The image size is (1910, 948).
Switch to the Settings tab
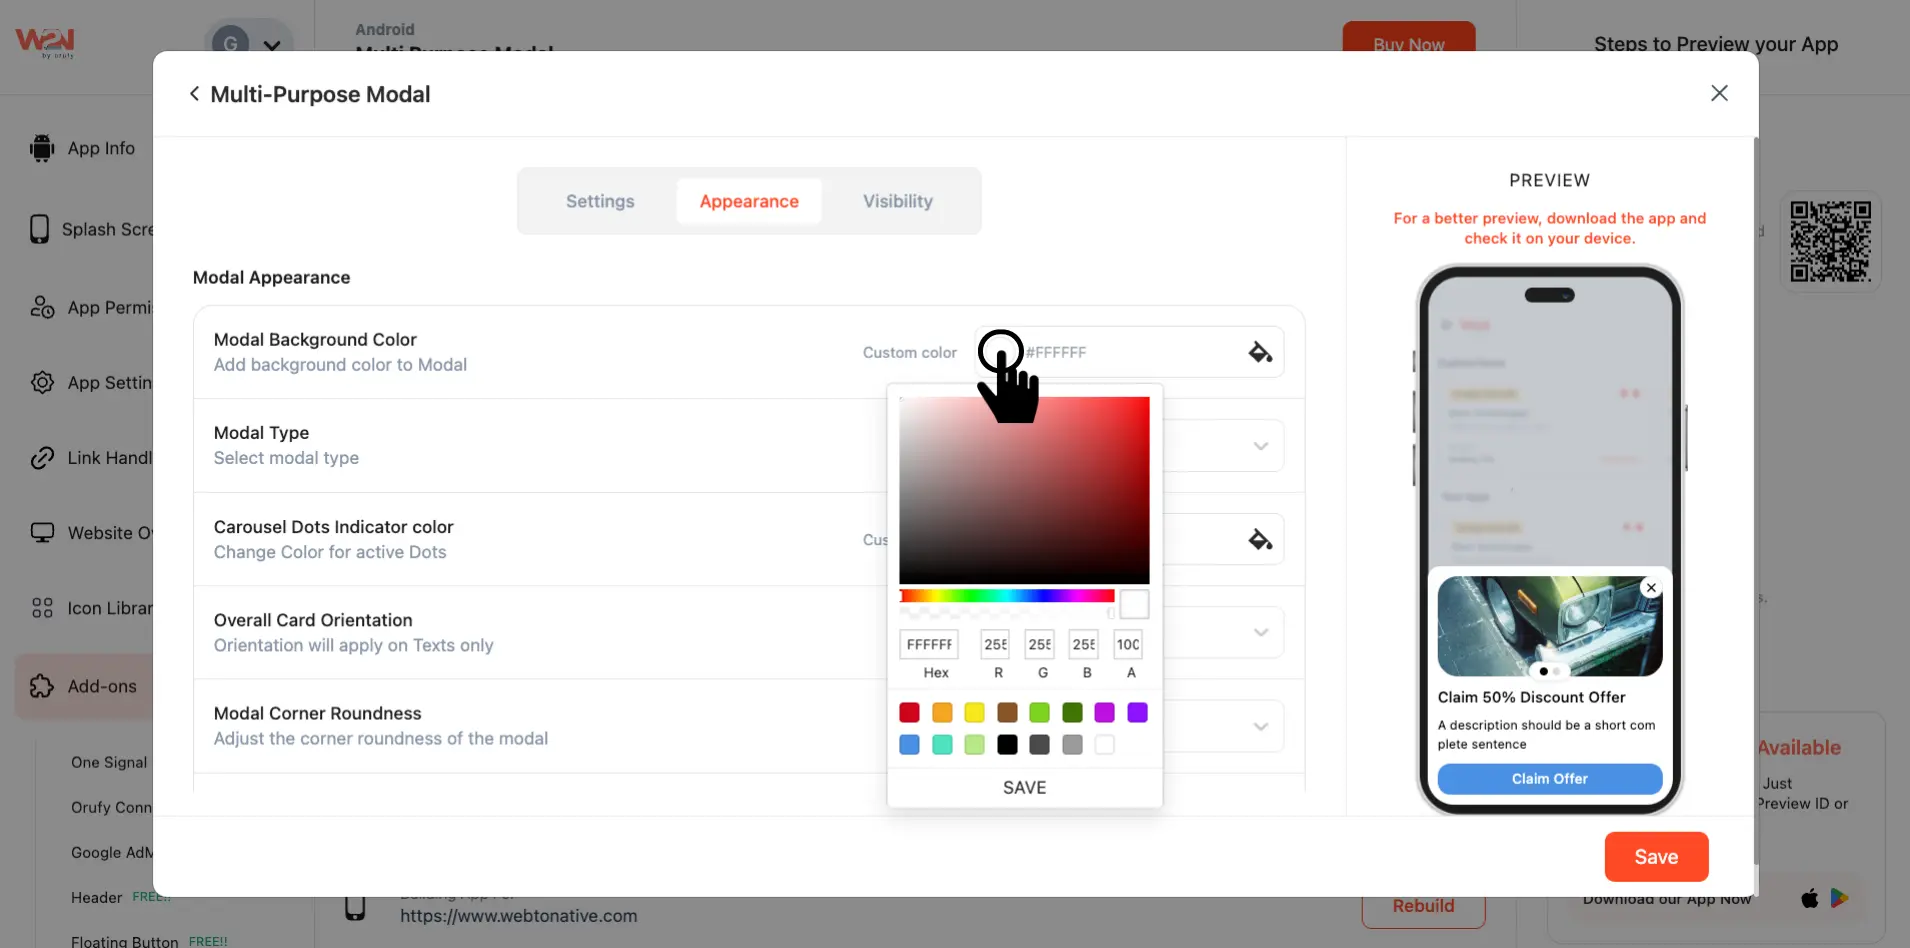pos(600,201)
